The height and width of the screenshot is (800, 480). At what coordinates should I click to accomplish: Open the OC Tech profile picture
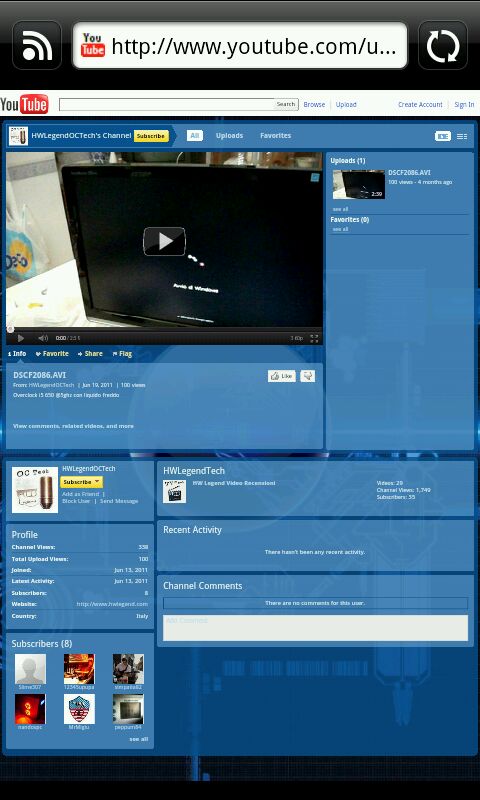[x=35, y=490]
